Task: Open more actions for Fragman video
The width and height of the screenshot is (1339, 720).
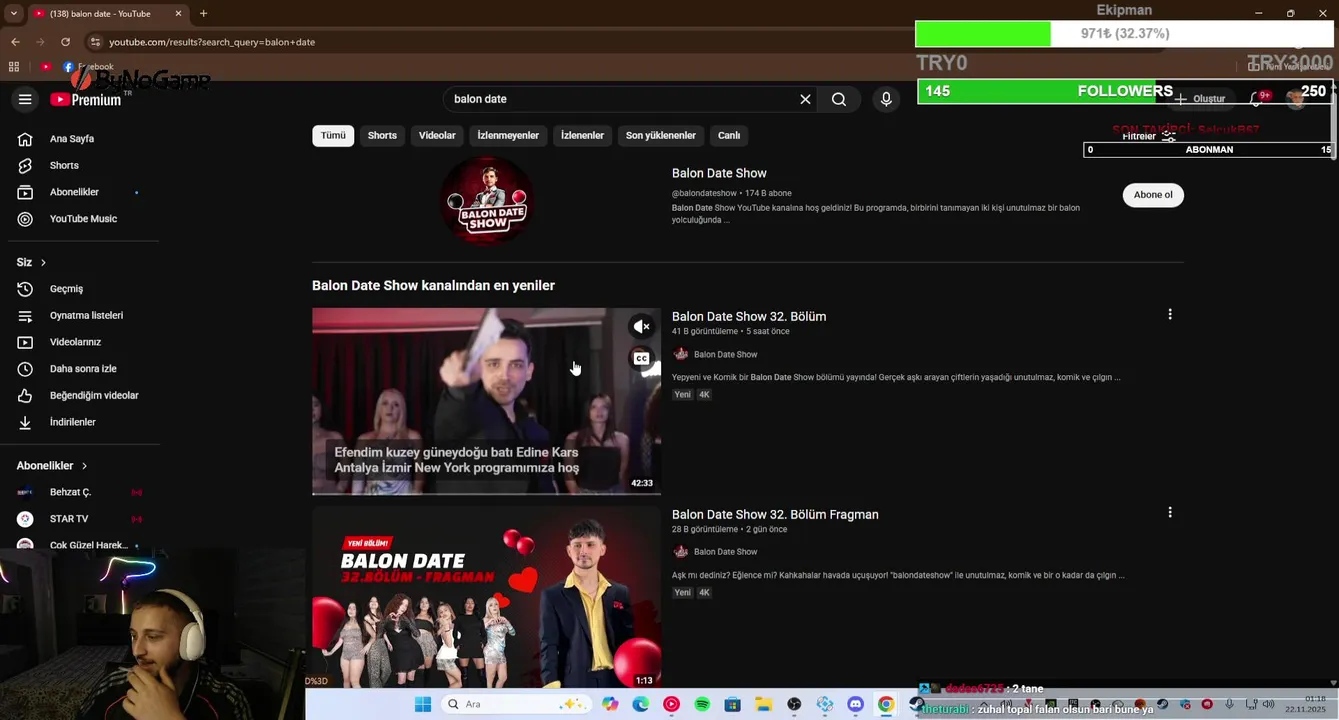Action: [x=1170, y=512]
